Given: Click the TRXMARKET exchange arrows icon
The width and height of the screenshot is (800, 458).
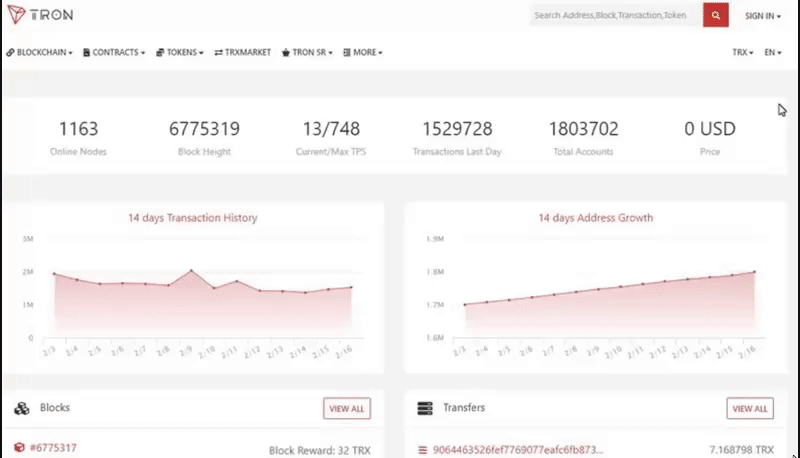Looking at the screenshot, I should (x=218, y=53).
